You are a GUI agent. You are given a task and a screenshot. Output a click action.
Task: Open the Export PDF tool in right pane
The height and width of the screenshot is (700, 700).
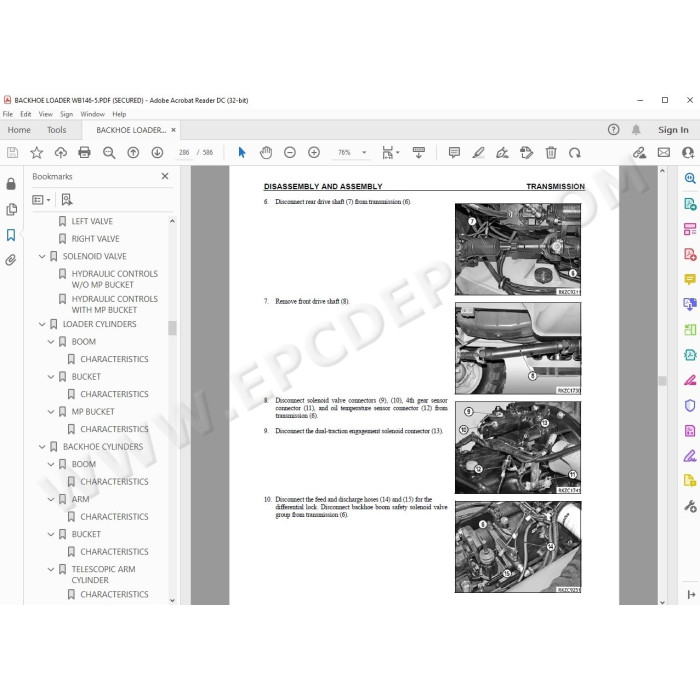point(690,204)
